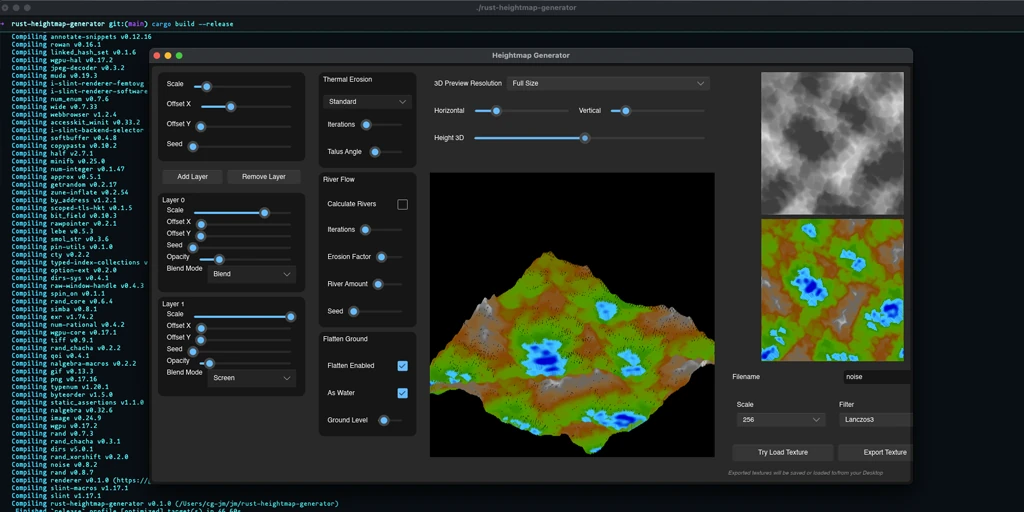Viewport: 1024px width, 512px height.
Task: Click the top Offset Y slider handle
Action: coord(201,127)
